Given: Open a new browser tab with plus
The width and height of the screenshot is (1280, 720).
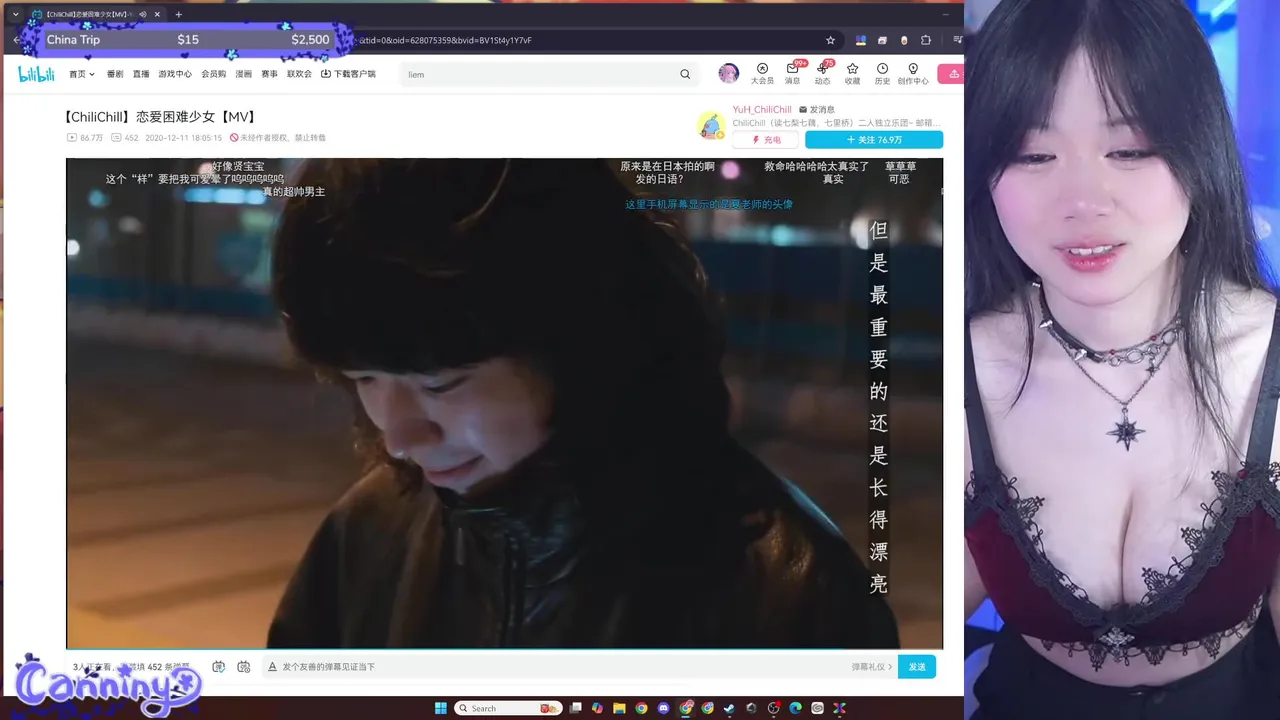Looking at the screenshot, I should tap(179, 14).
